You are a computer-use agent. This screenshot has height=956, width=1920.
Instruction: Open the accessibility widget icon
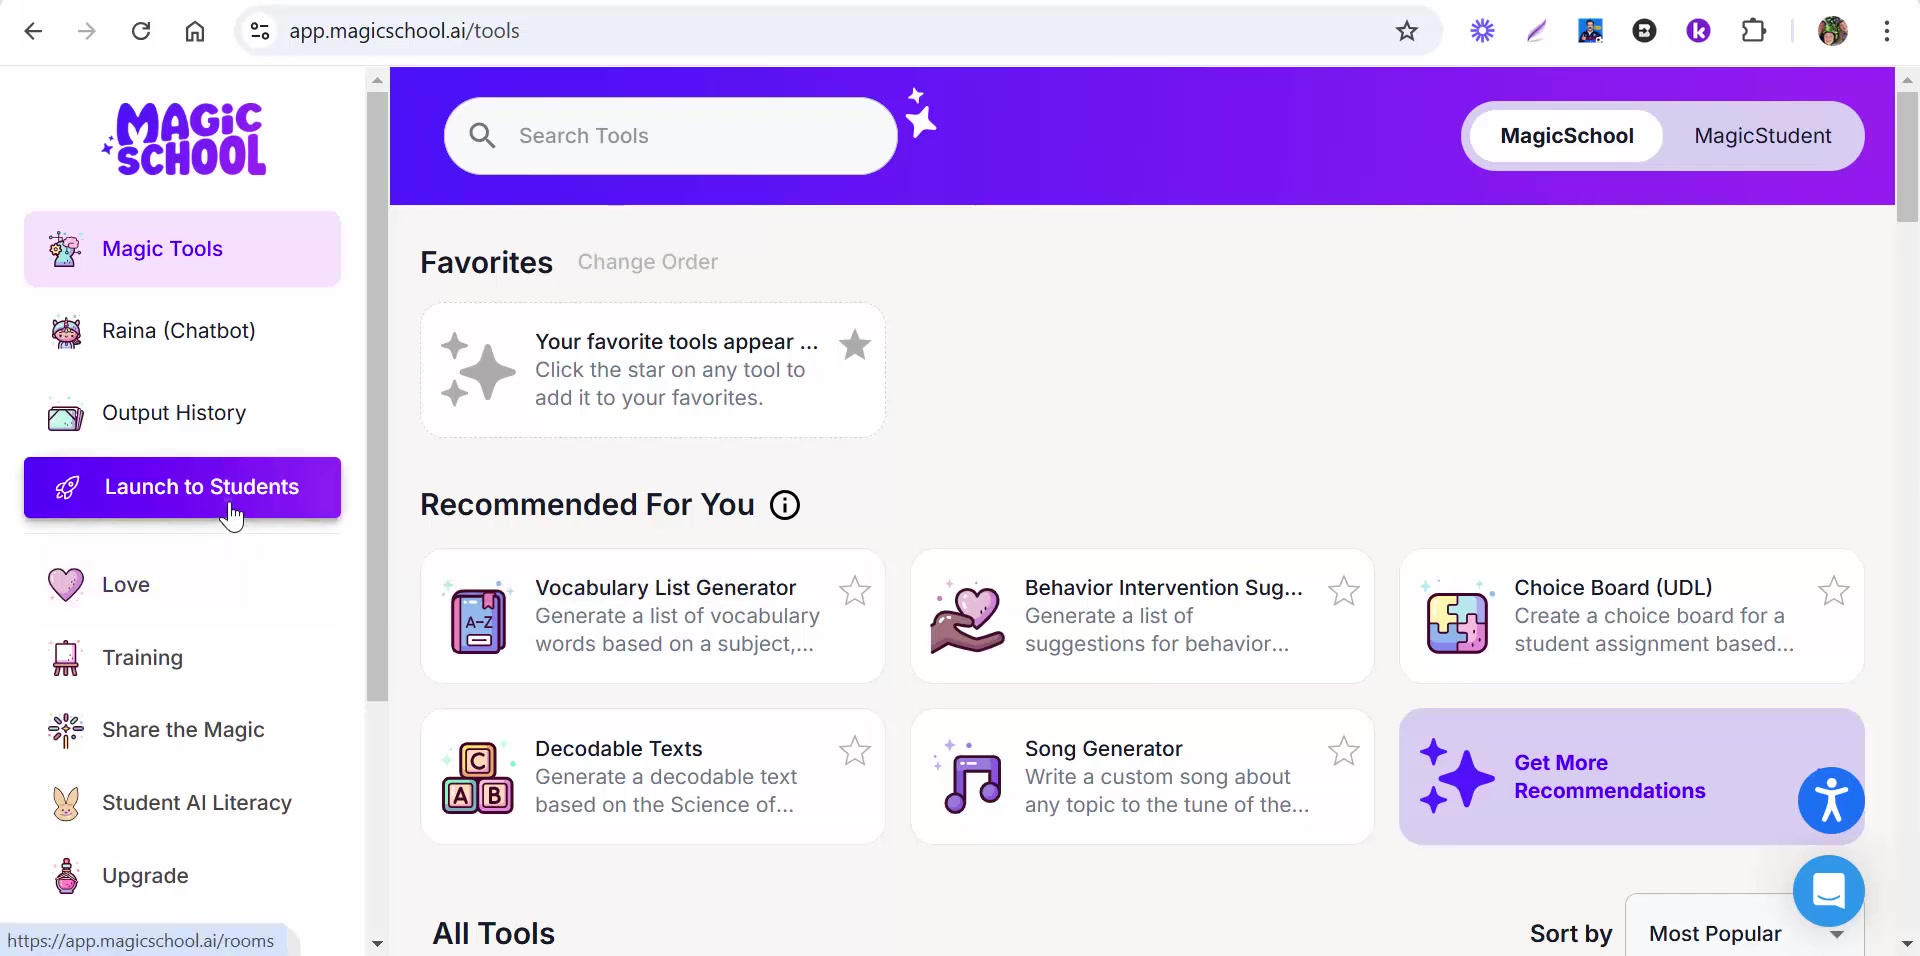pos(1830,800)
